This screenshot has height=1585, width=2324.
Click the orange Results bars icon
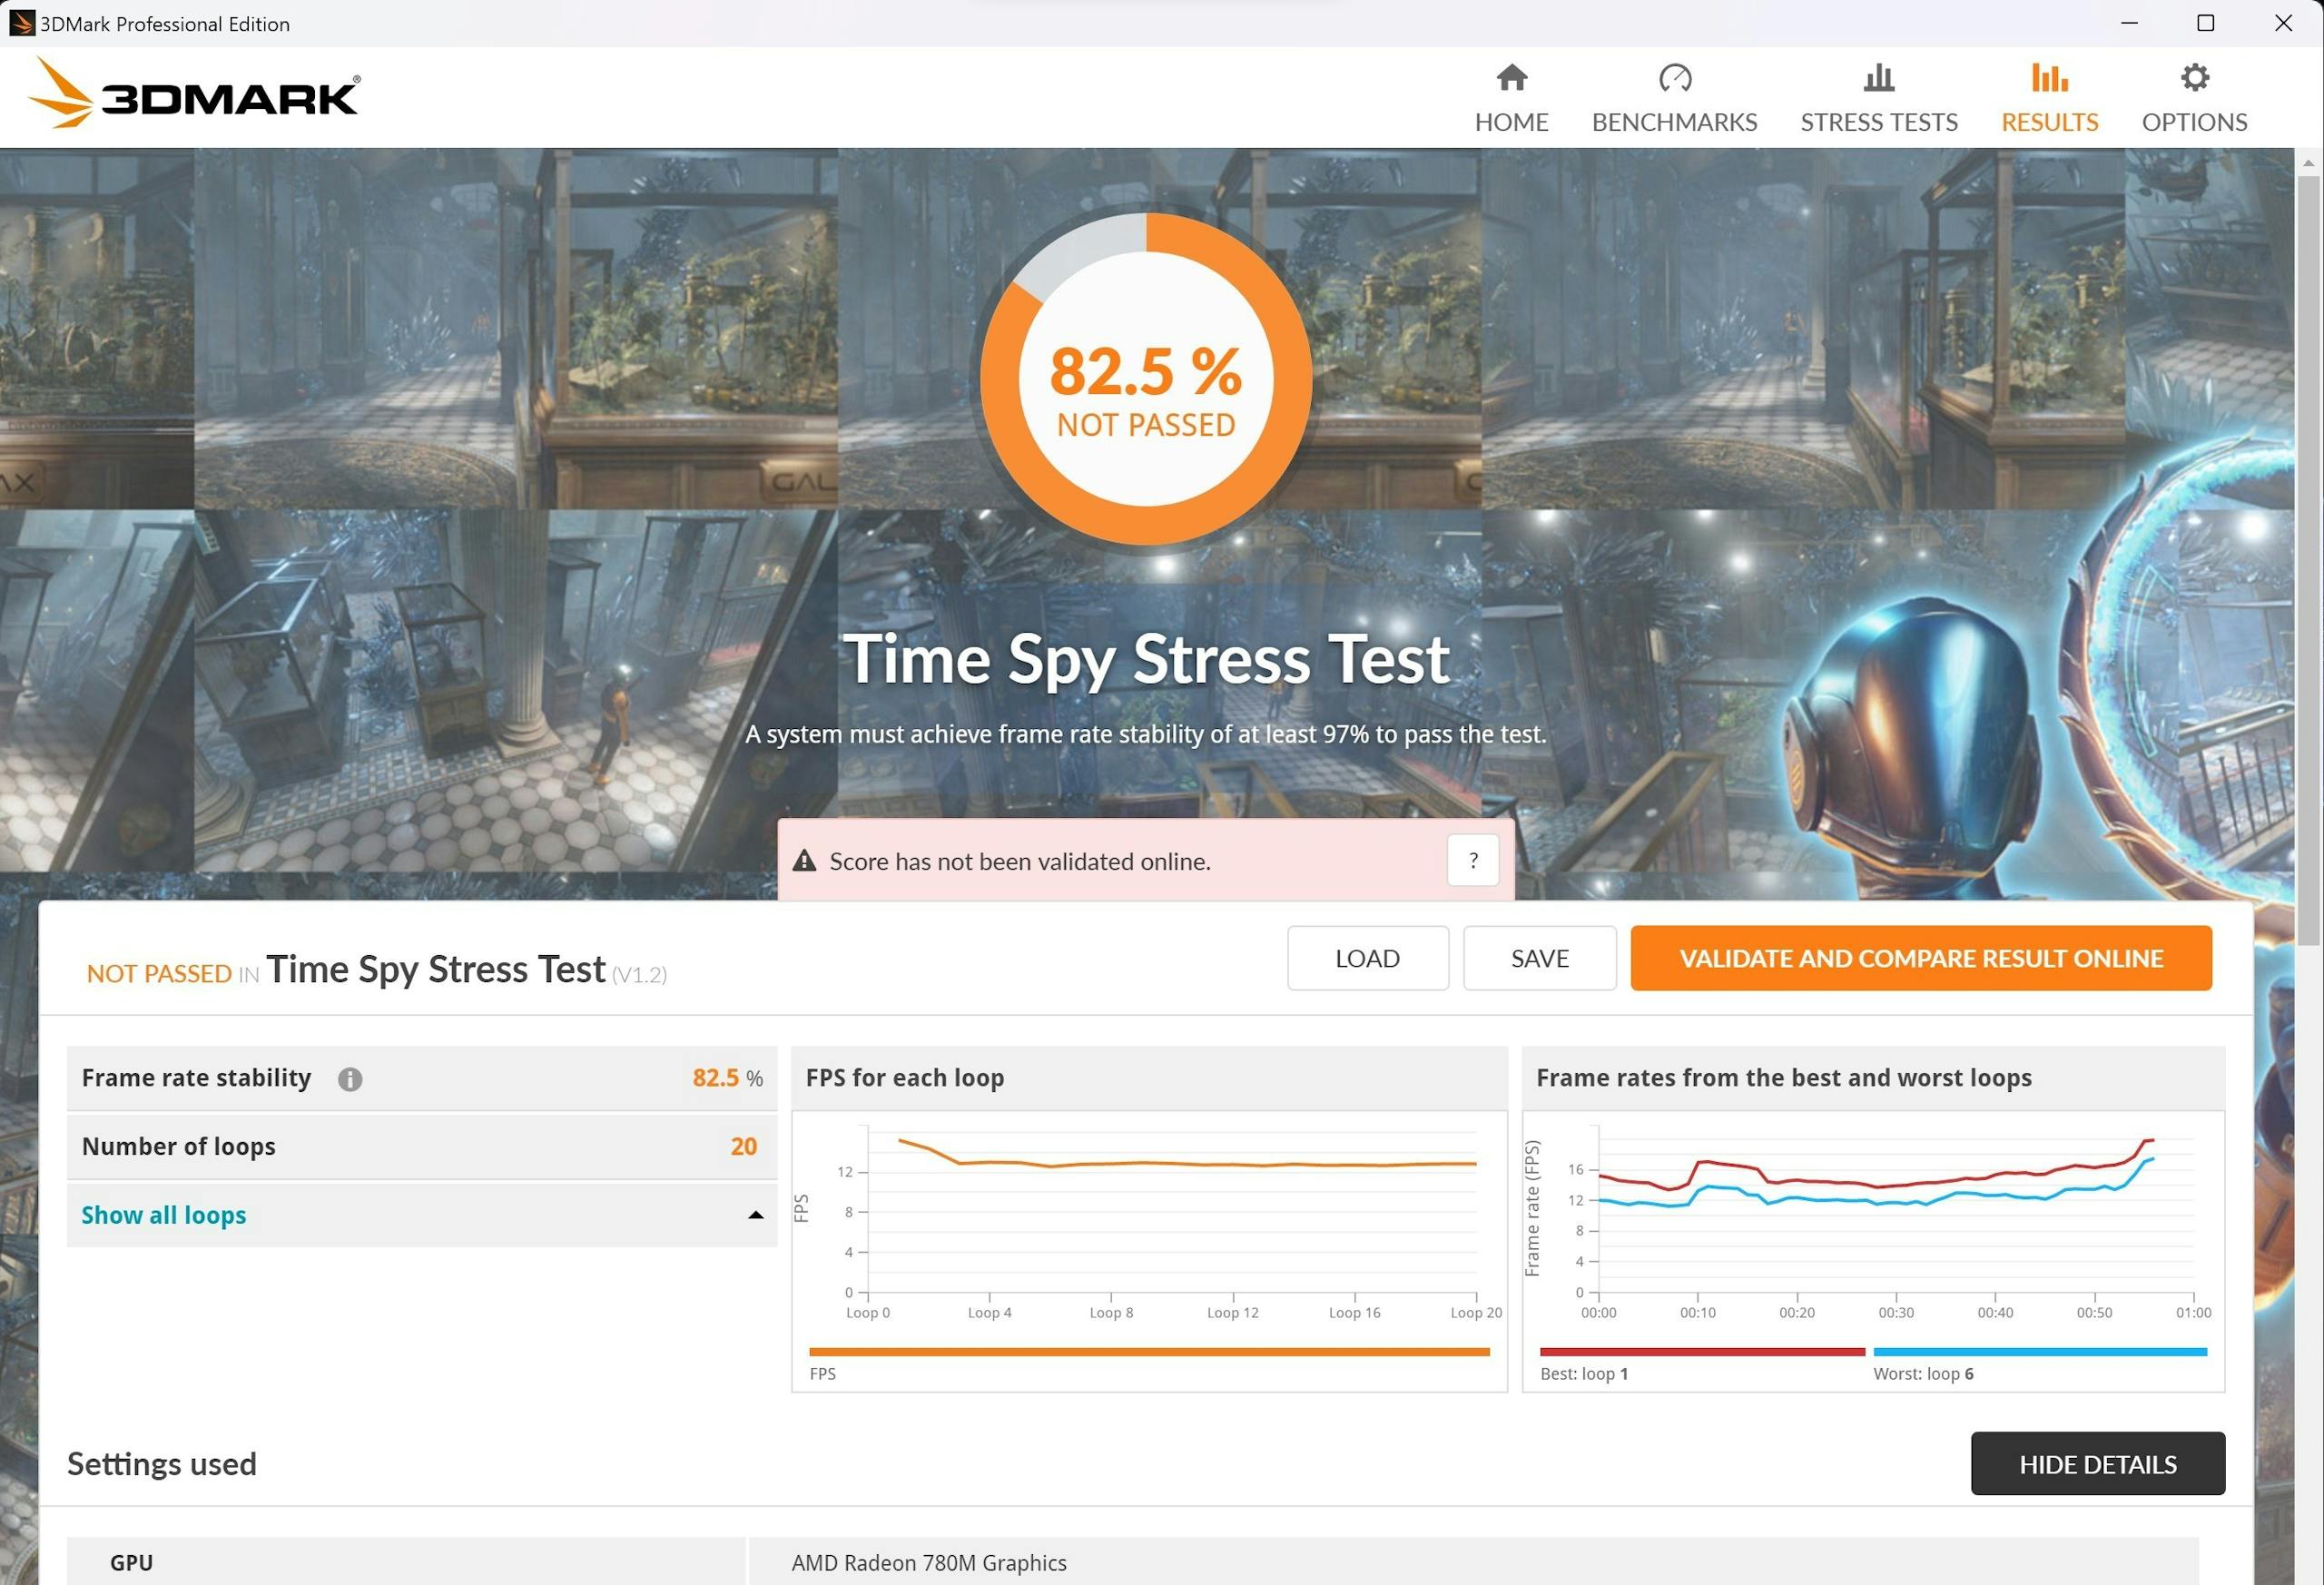tap(2049, 78)
